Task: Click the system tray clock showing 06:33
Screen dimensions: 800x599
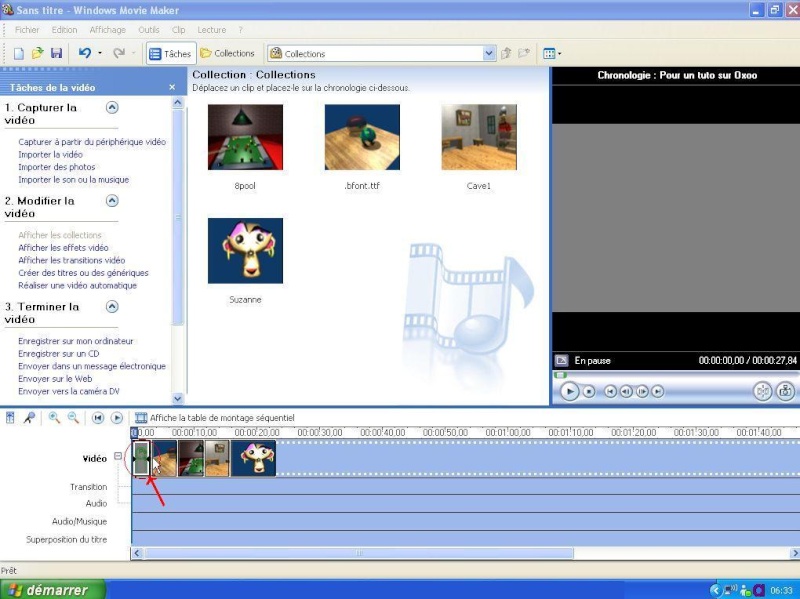Action: pos(781,590)
